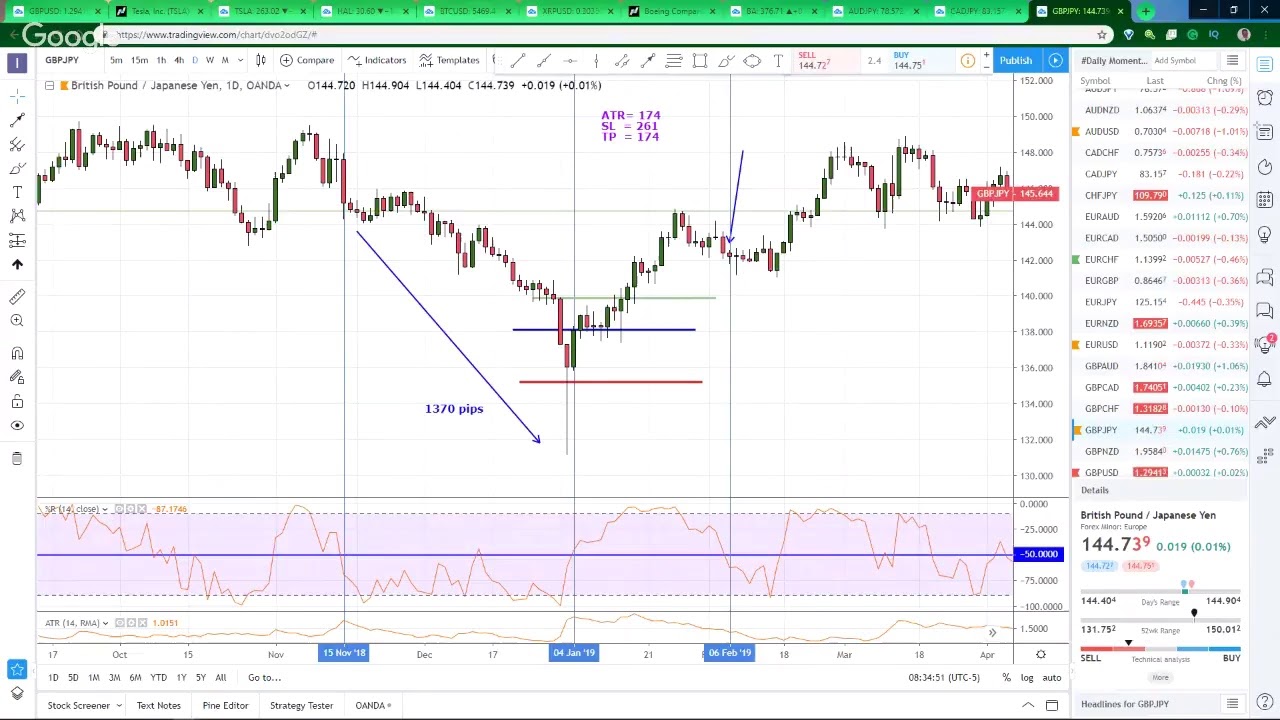Click the Publish button
This screenshot has height=720, width=1280.
click(1015, 60)
